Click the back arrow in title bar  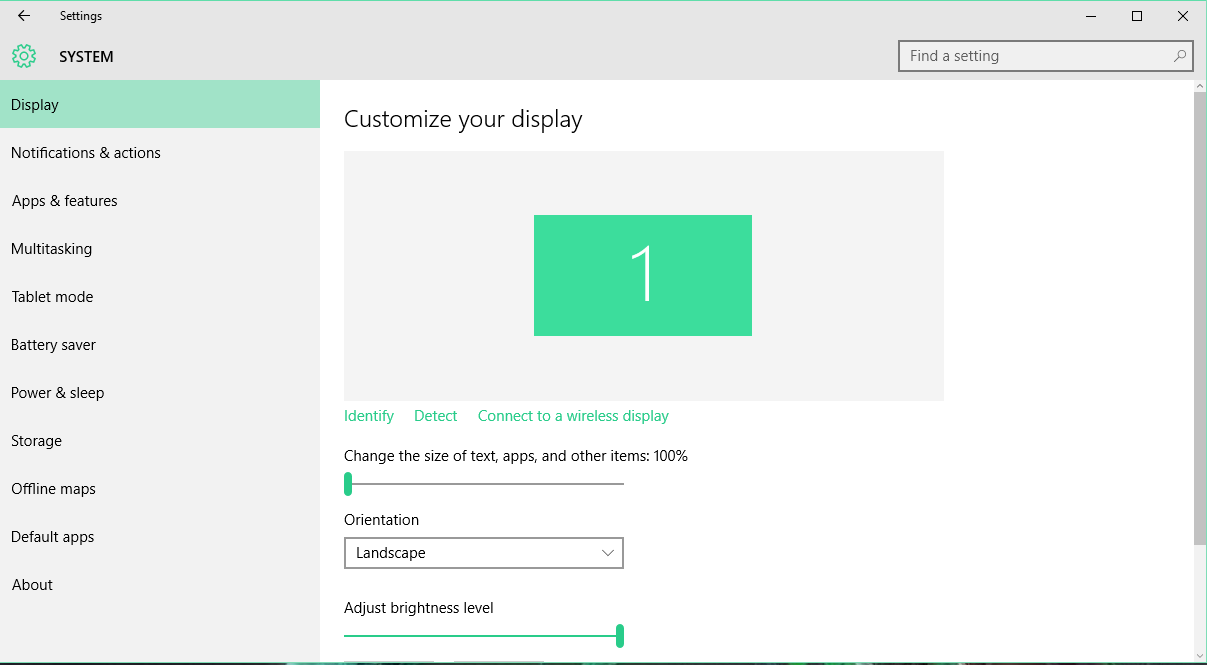pyautogui.click(x=24, y=16)
